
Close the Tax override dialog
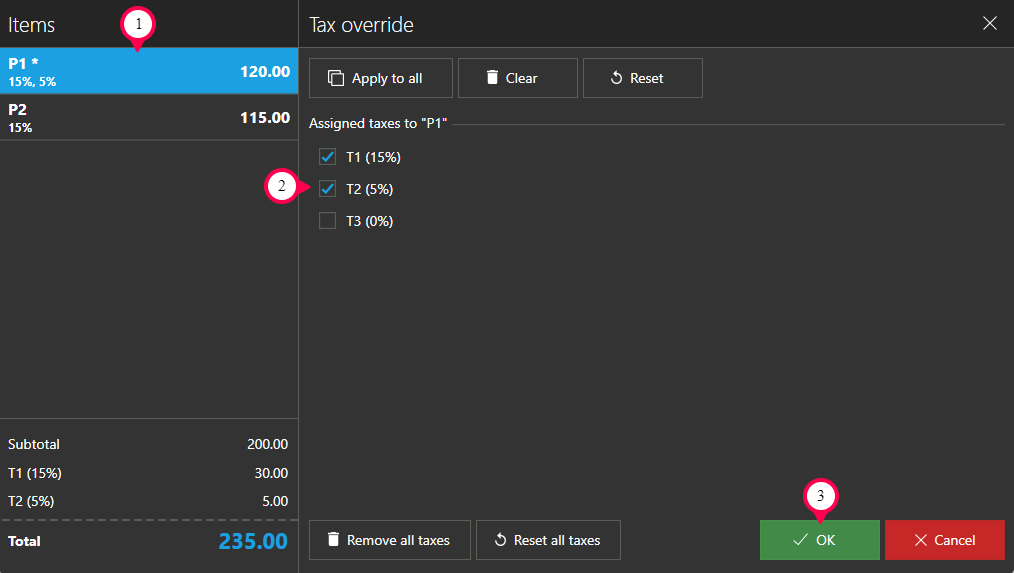pyautogui.click(x=989, y=23)
